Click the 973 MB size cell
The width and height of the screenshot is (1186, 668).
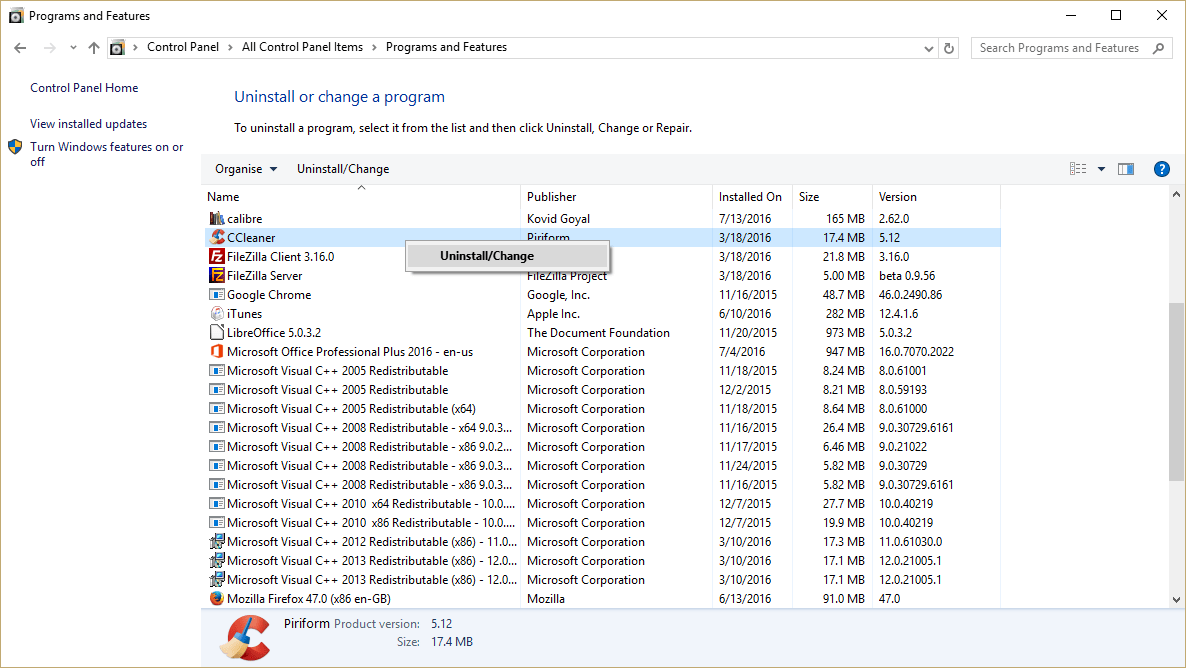point(845,333)
